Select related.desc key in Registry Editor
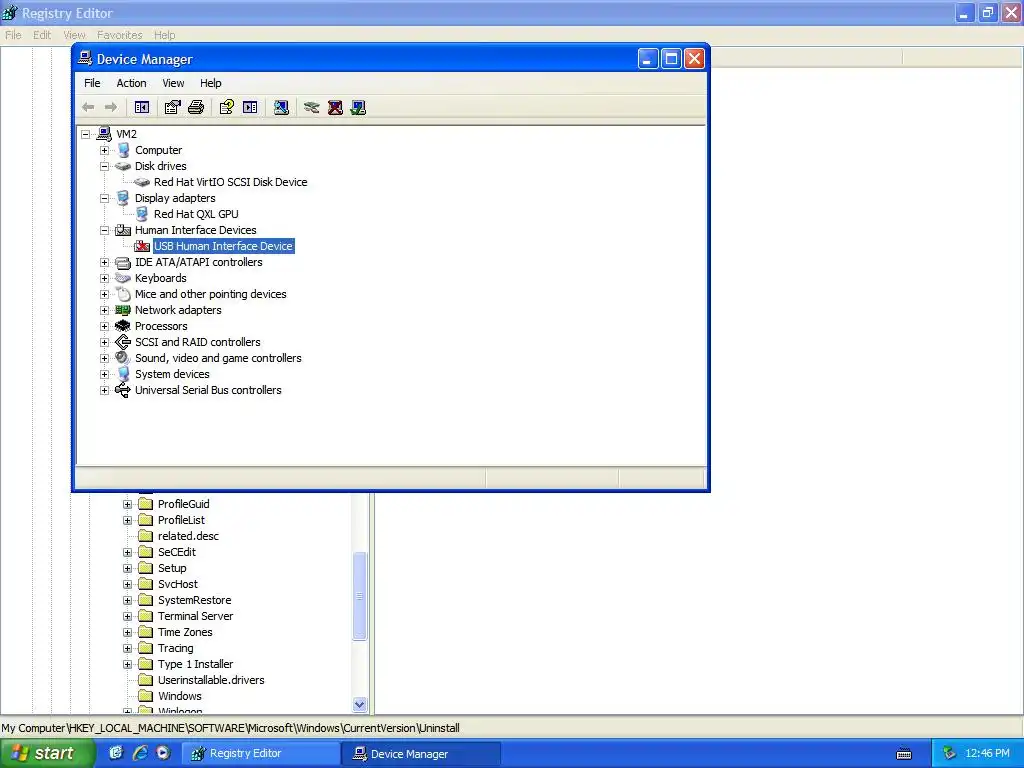This screenshot has width=1024, height=768. [188, 536]
